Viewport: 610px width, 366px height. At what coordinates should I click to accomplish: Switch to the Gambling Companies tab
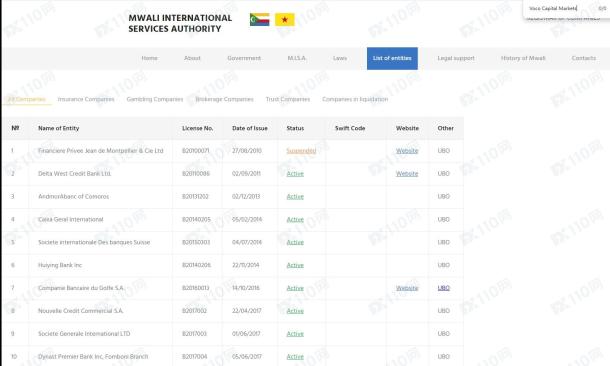pyautogui.click(x=155, y=99)
